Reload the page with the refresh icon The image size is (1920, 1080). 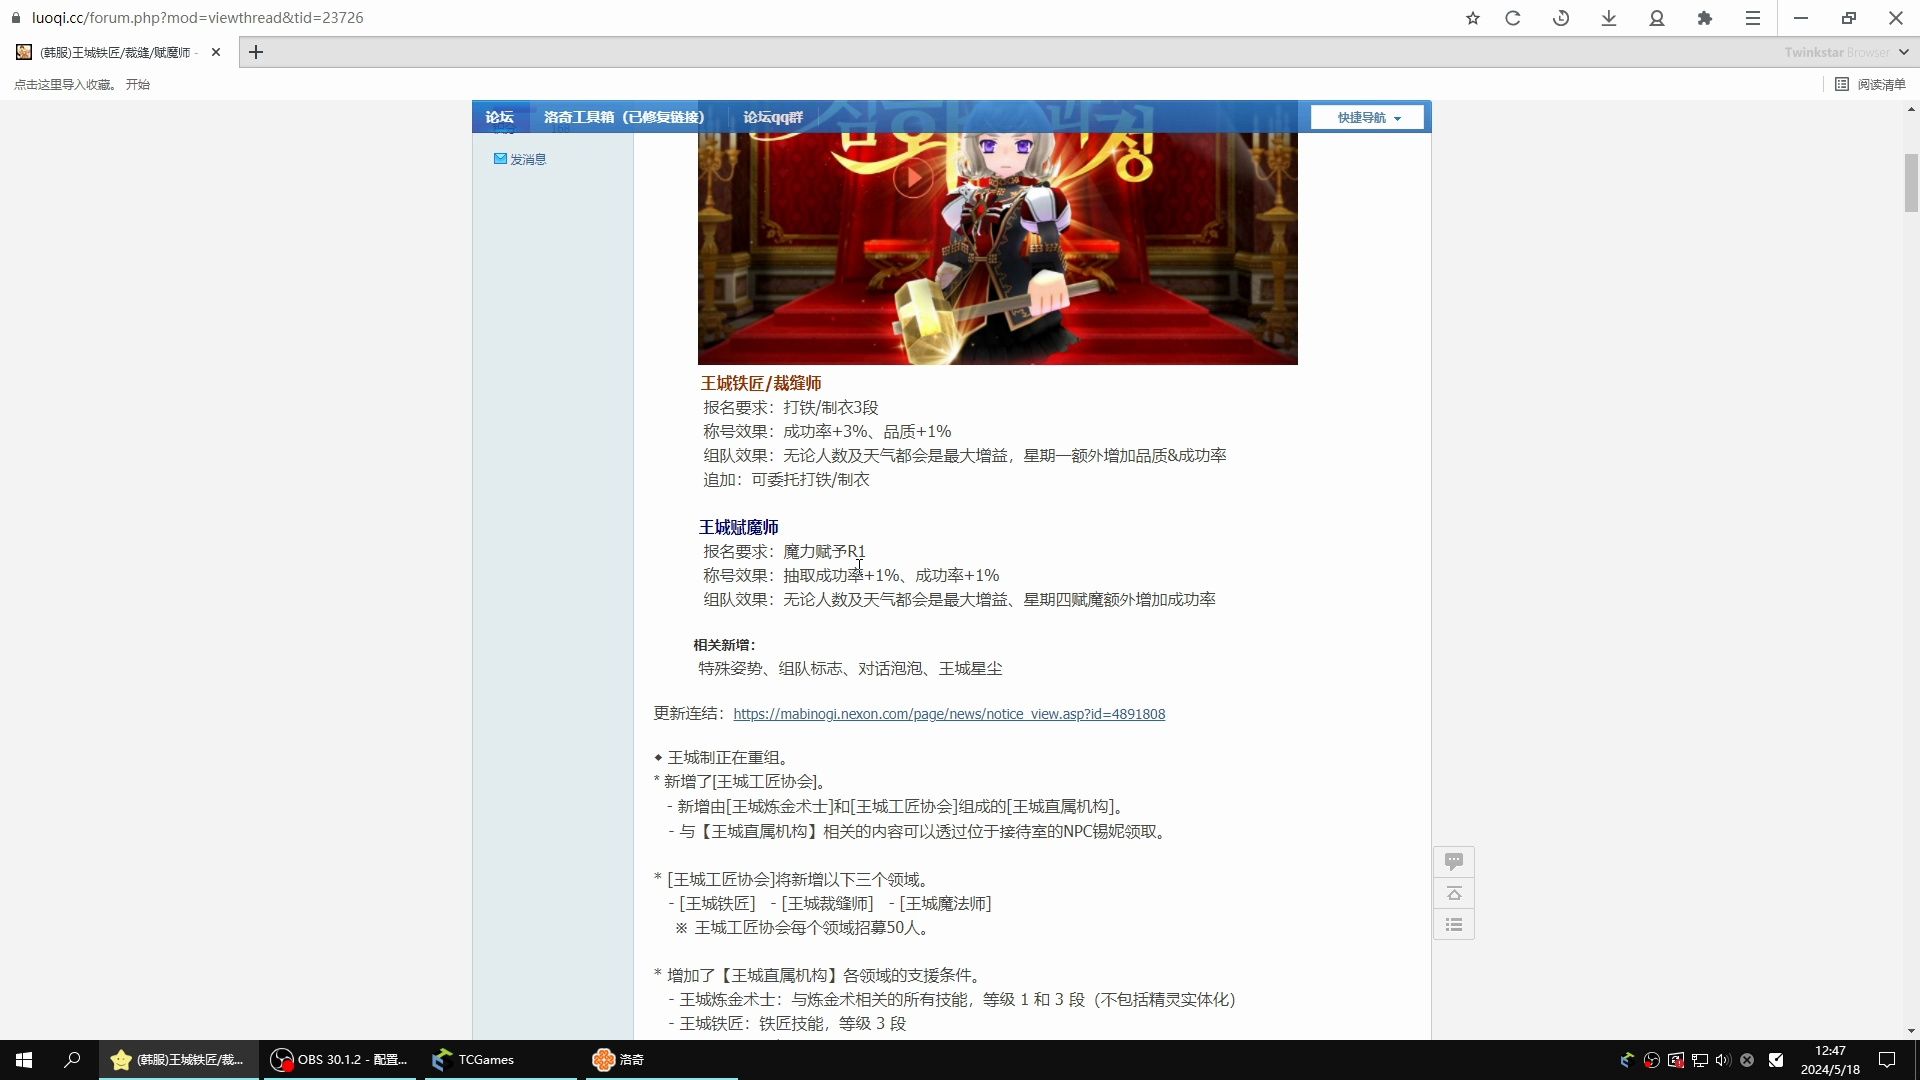point(1513,18)
